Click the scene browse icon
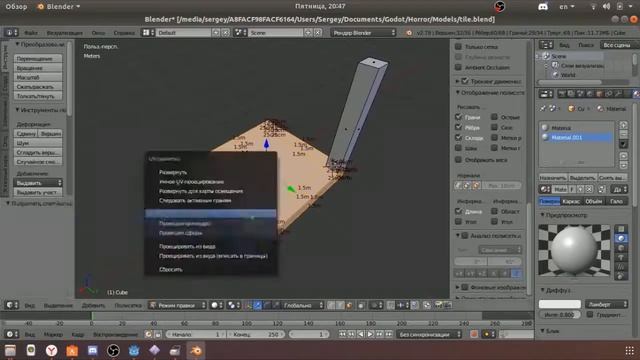This screenshot has width=640, height=360. pos(239,32)
